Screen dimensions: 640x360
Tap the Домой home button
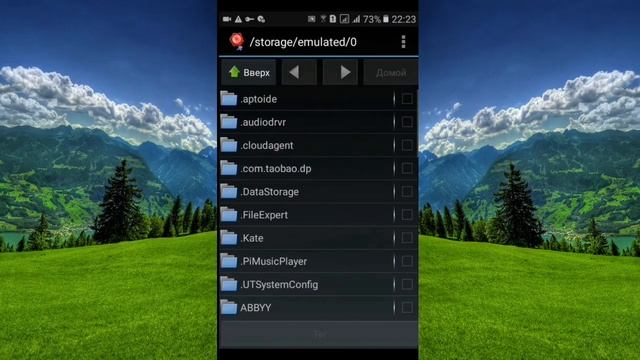click(x=391, y=73)
